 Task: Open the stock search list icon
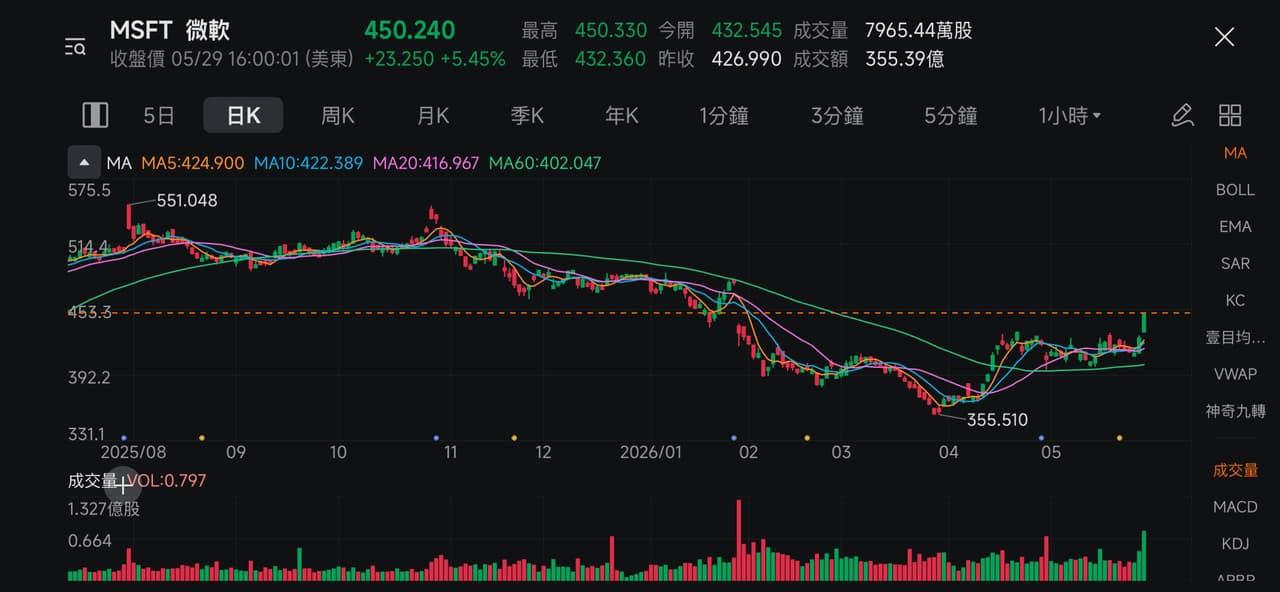point(75,46)
